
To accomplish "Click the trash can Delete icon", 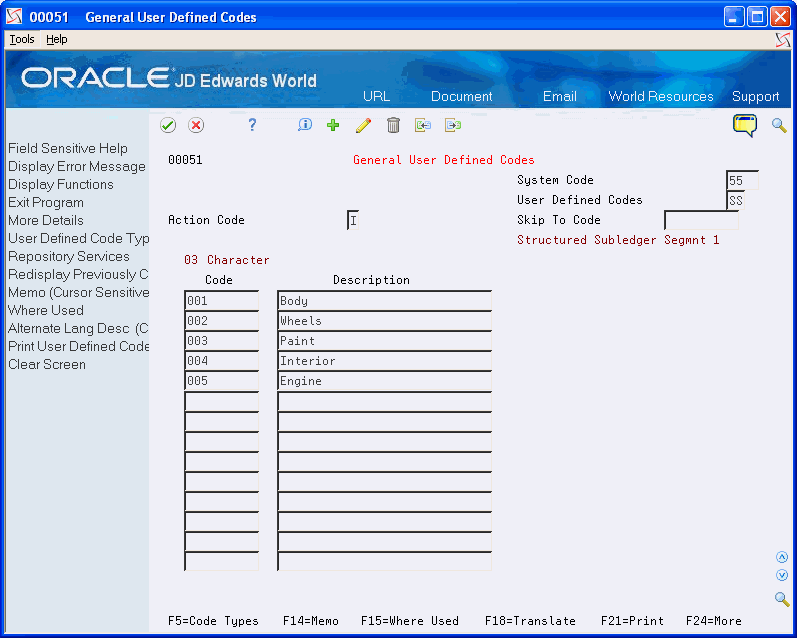I will [393, 125].
